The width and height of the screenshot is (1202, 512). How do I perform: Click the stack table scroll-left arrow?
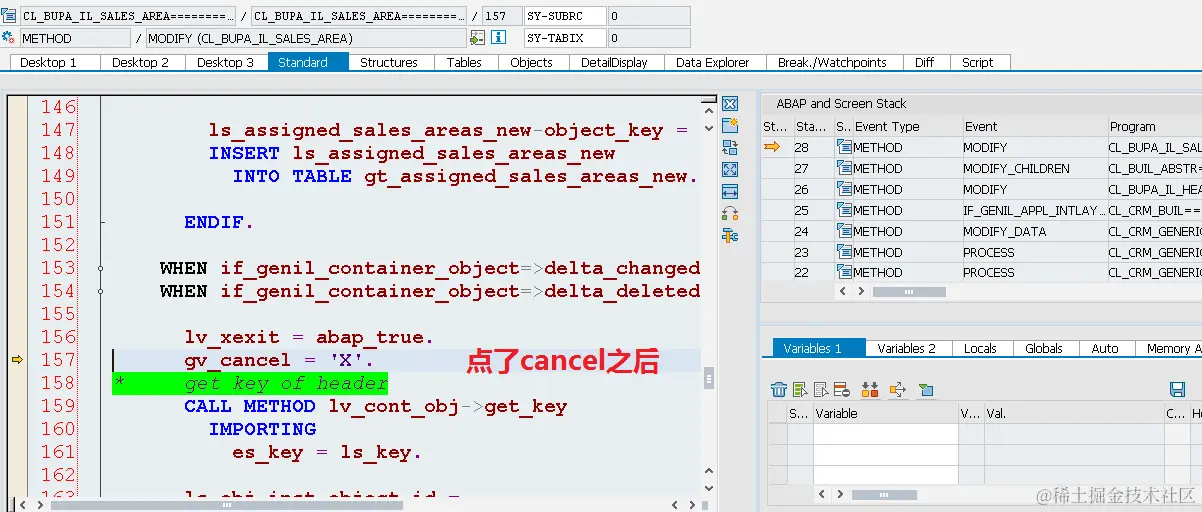pyautogui.click(x=843, y=291)
